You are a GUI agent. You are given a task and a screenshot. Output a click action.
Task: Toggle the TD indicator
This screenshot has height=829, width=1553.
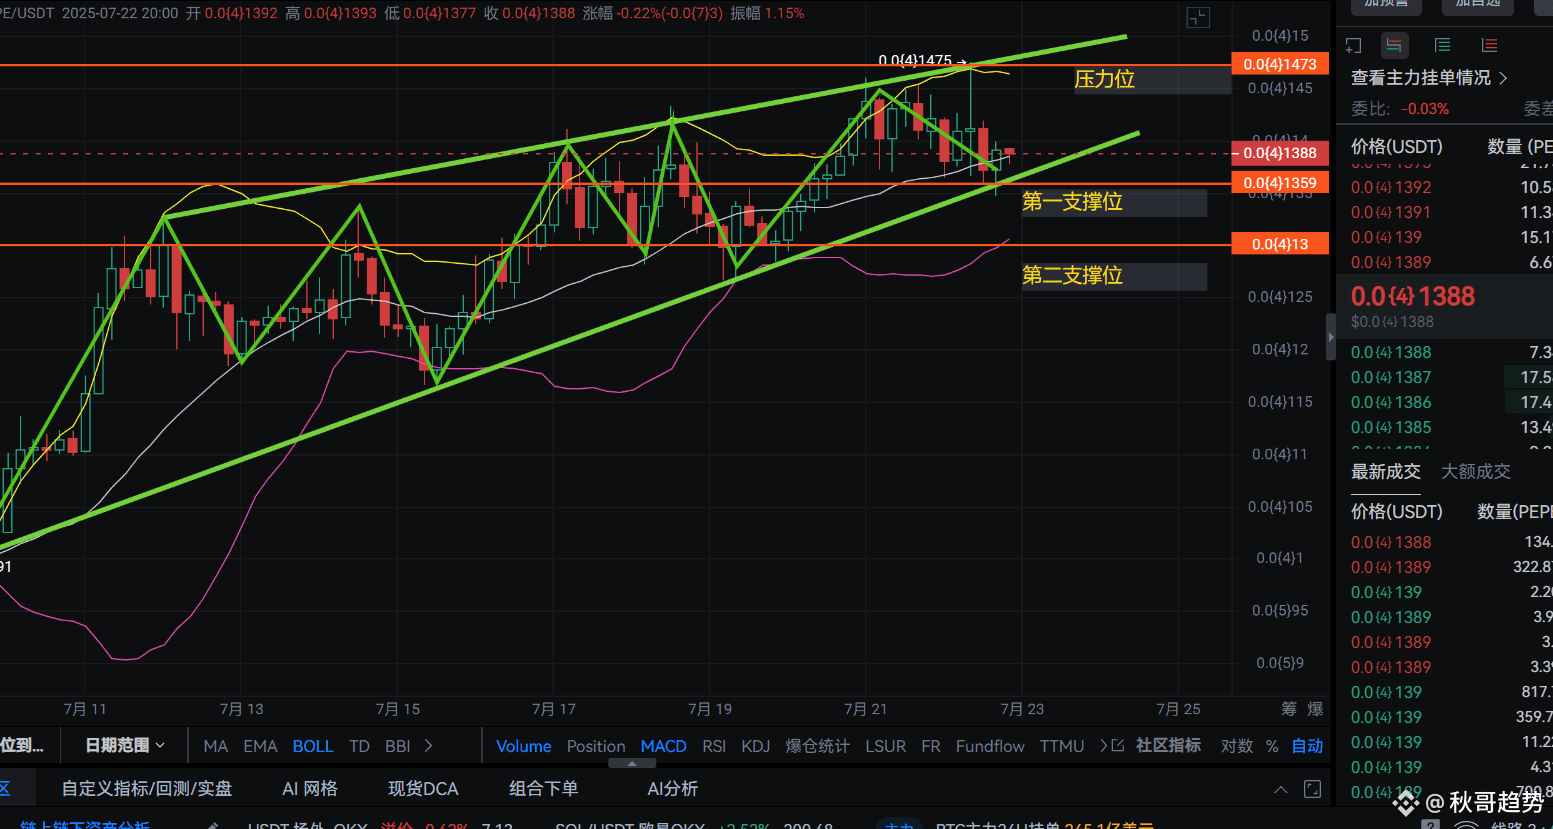pyautogui.click(x=359, y=746)
